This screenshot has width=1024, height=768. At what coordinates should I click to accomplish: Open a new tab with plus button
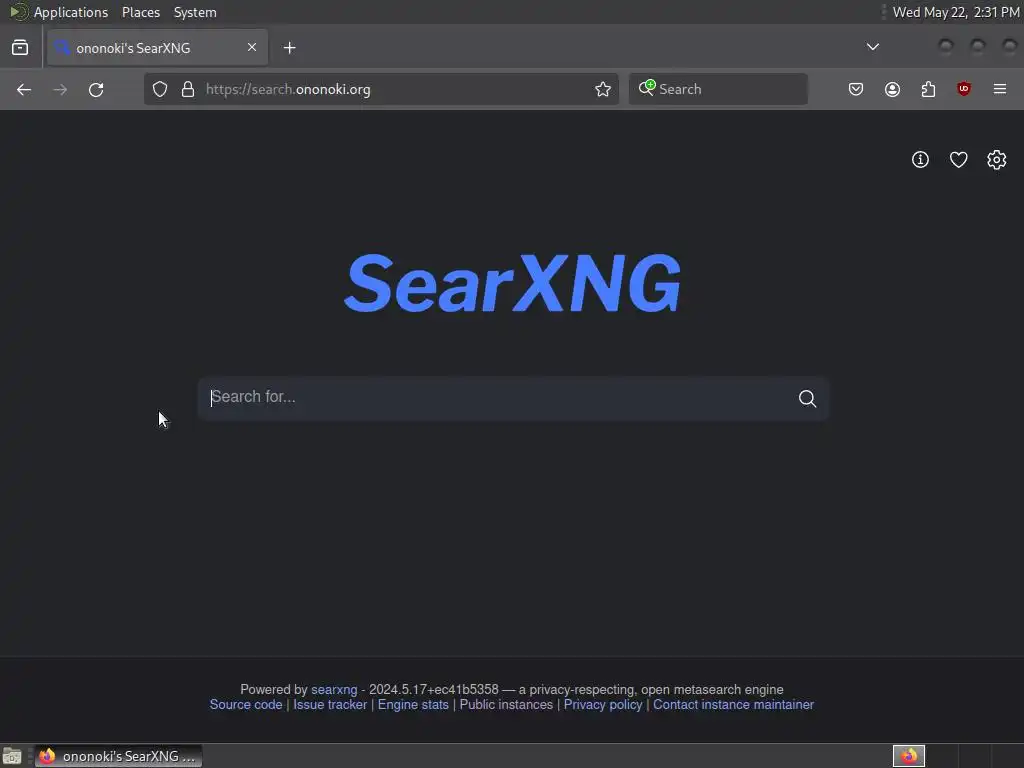[x=289, y=48]
